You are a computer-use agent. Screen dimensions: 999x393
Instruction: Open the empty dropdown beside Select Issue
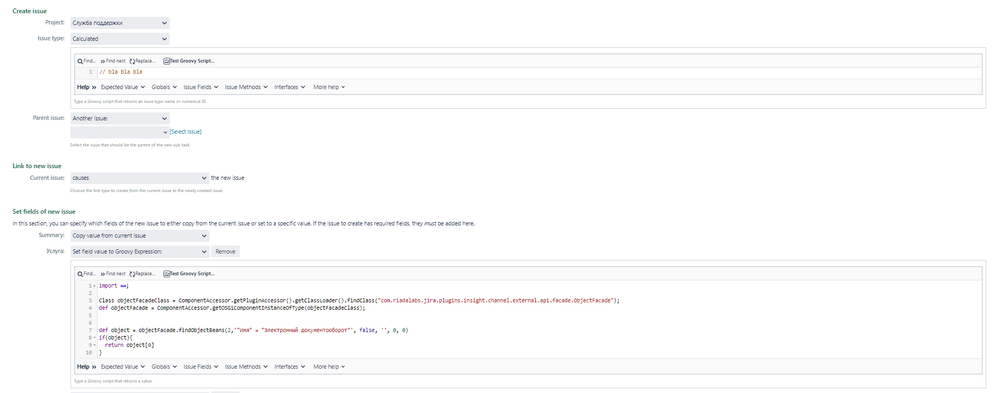(120, 132)
